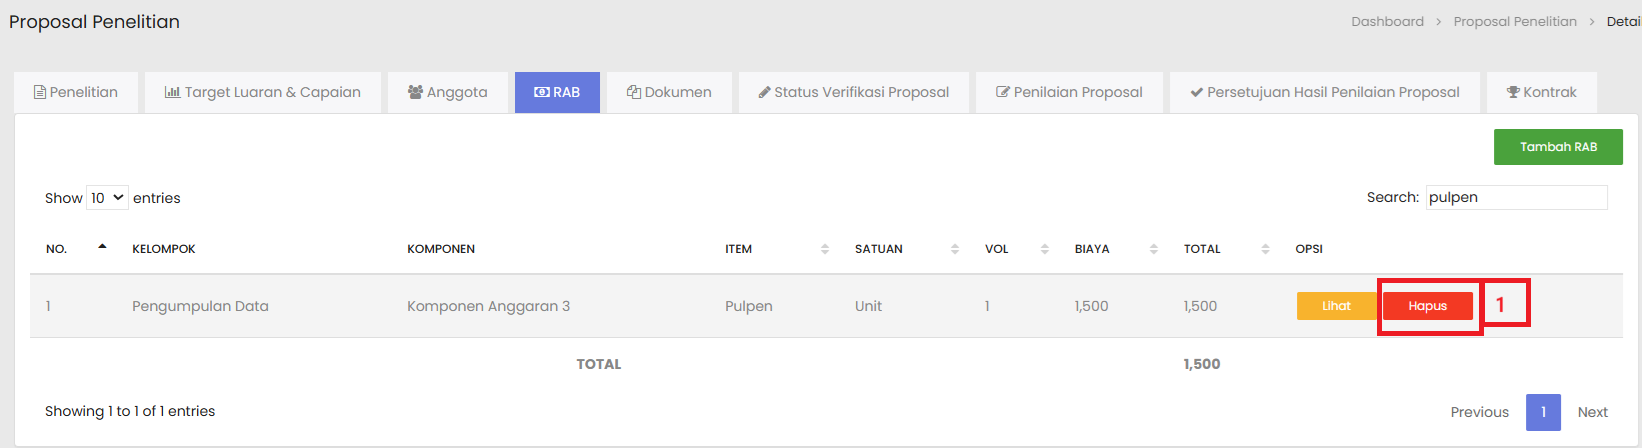Switch to Target Luaran & Capaian tab
Screen dimensions: 1646x448
point(262,92)
